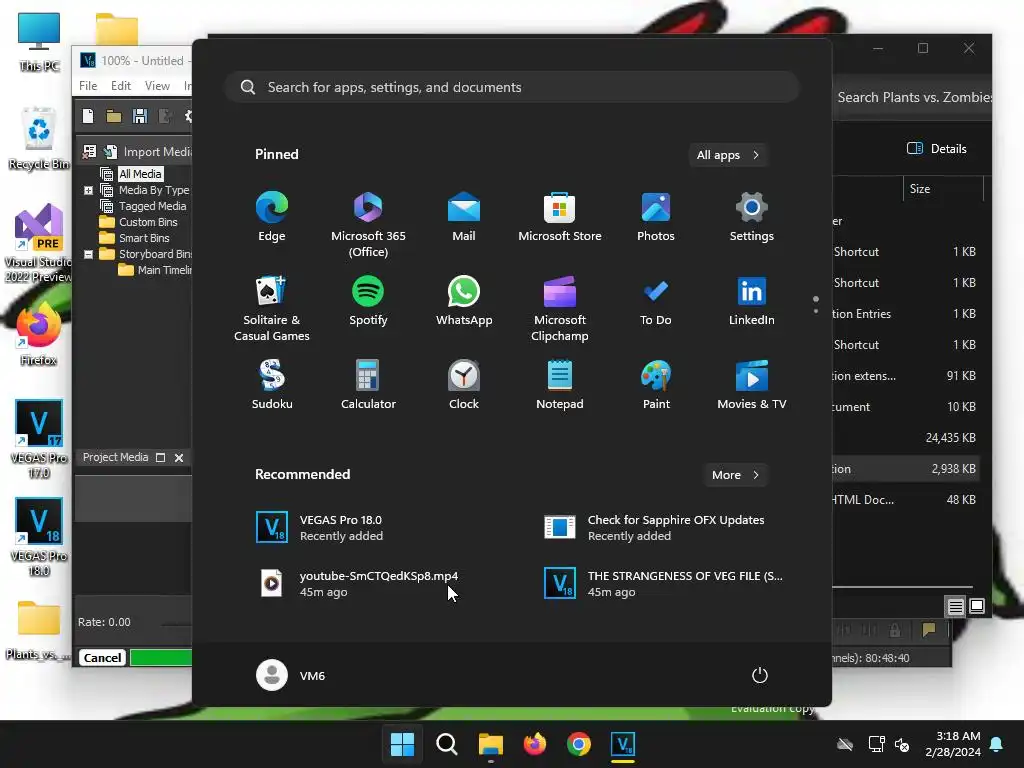The height and width of the screenshot is (768, 1024).
Task: Open VEGAS Pro 17.0 desktop shortcut
Action: coord(39,439)
